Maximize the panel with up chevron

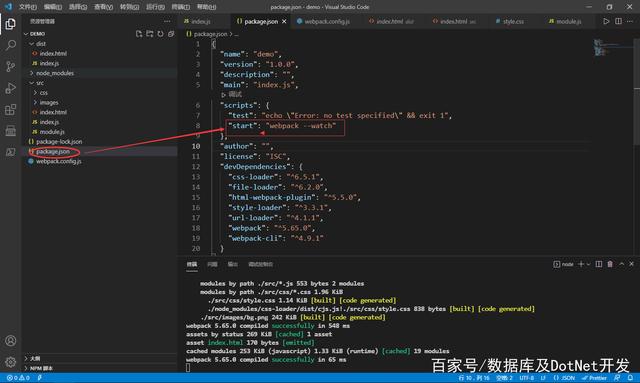(x=621, y=264)
